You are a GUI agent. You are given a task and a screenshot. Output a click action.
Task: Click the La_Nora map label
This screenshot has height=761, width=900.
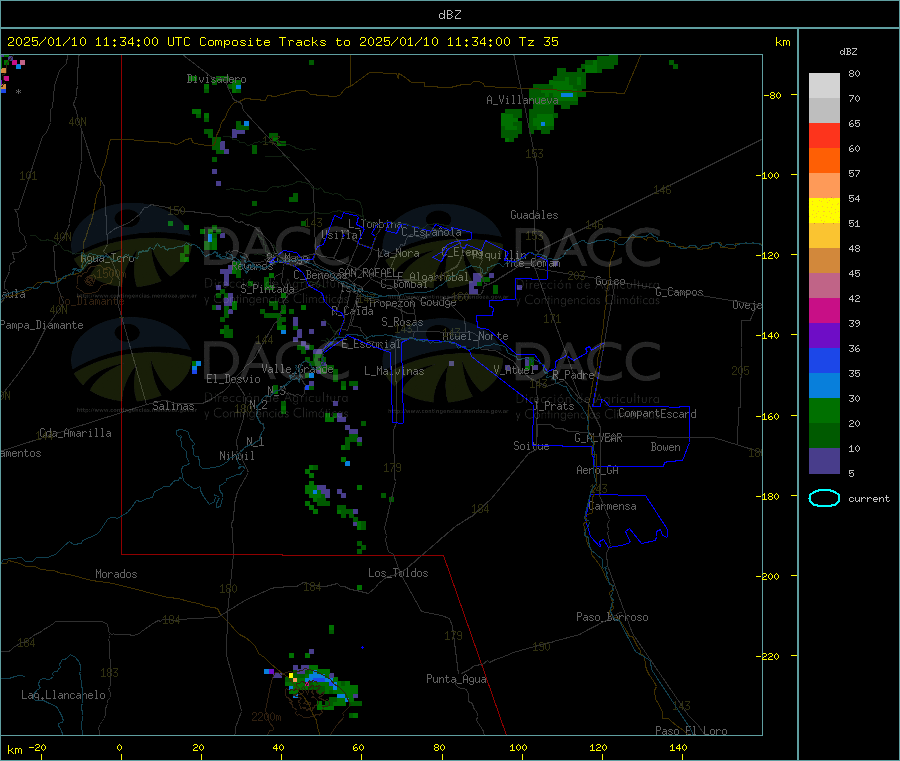coord(398,253)
